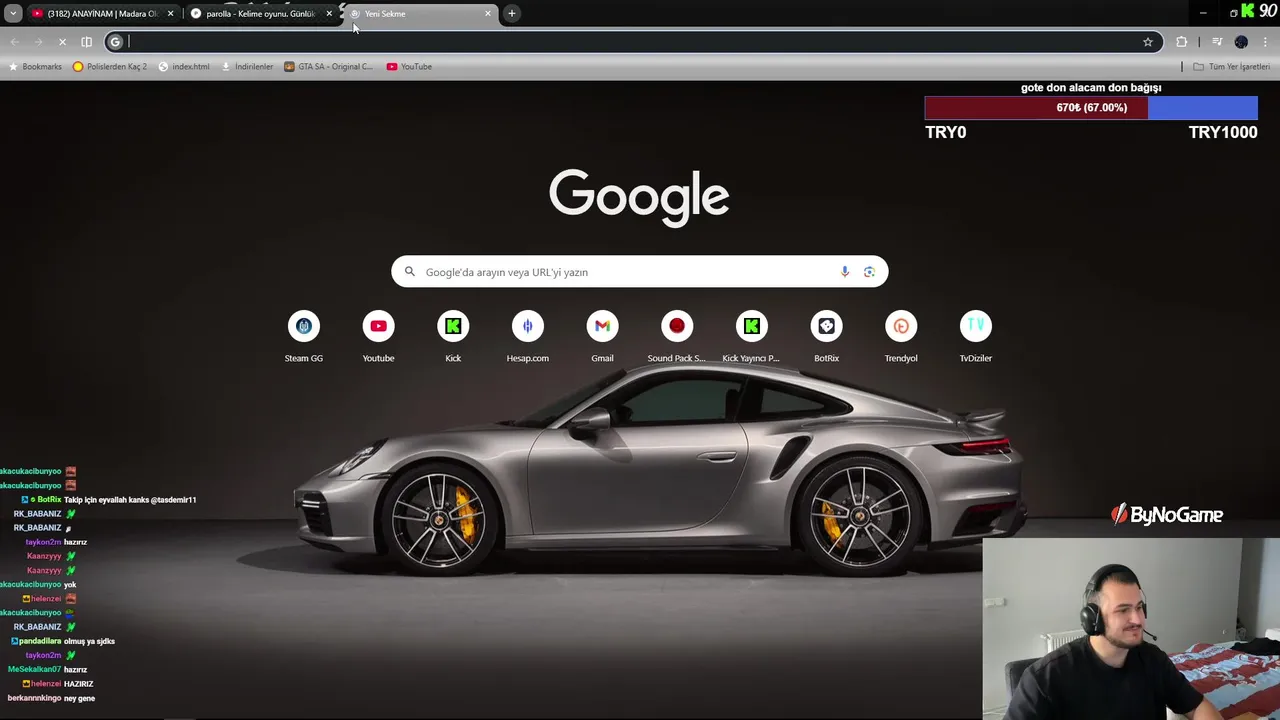Image resolution: width=1280 pixels, height=720 pixels.
Task: Open Polislerden Kaç 2 bookmark
Action: coord(110,67)
